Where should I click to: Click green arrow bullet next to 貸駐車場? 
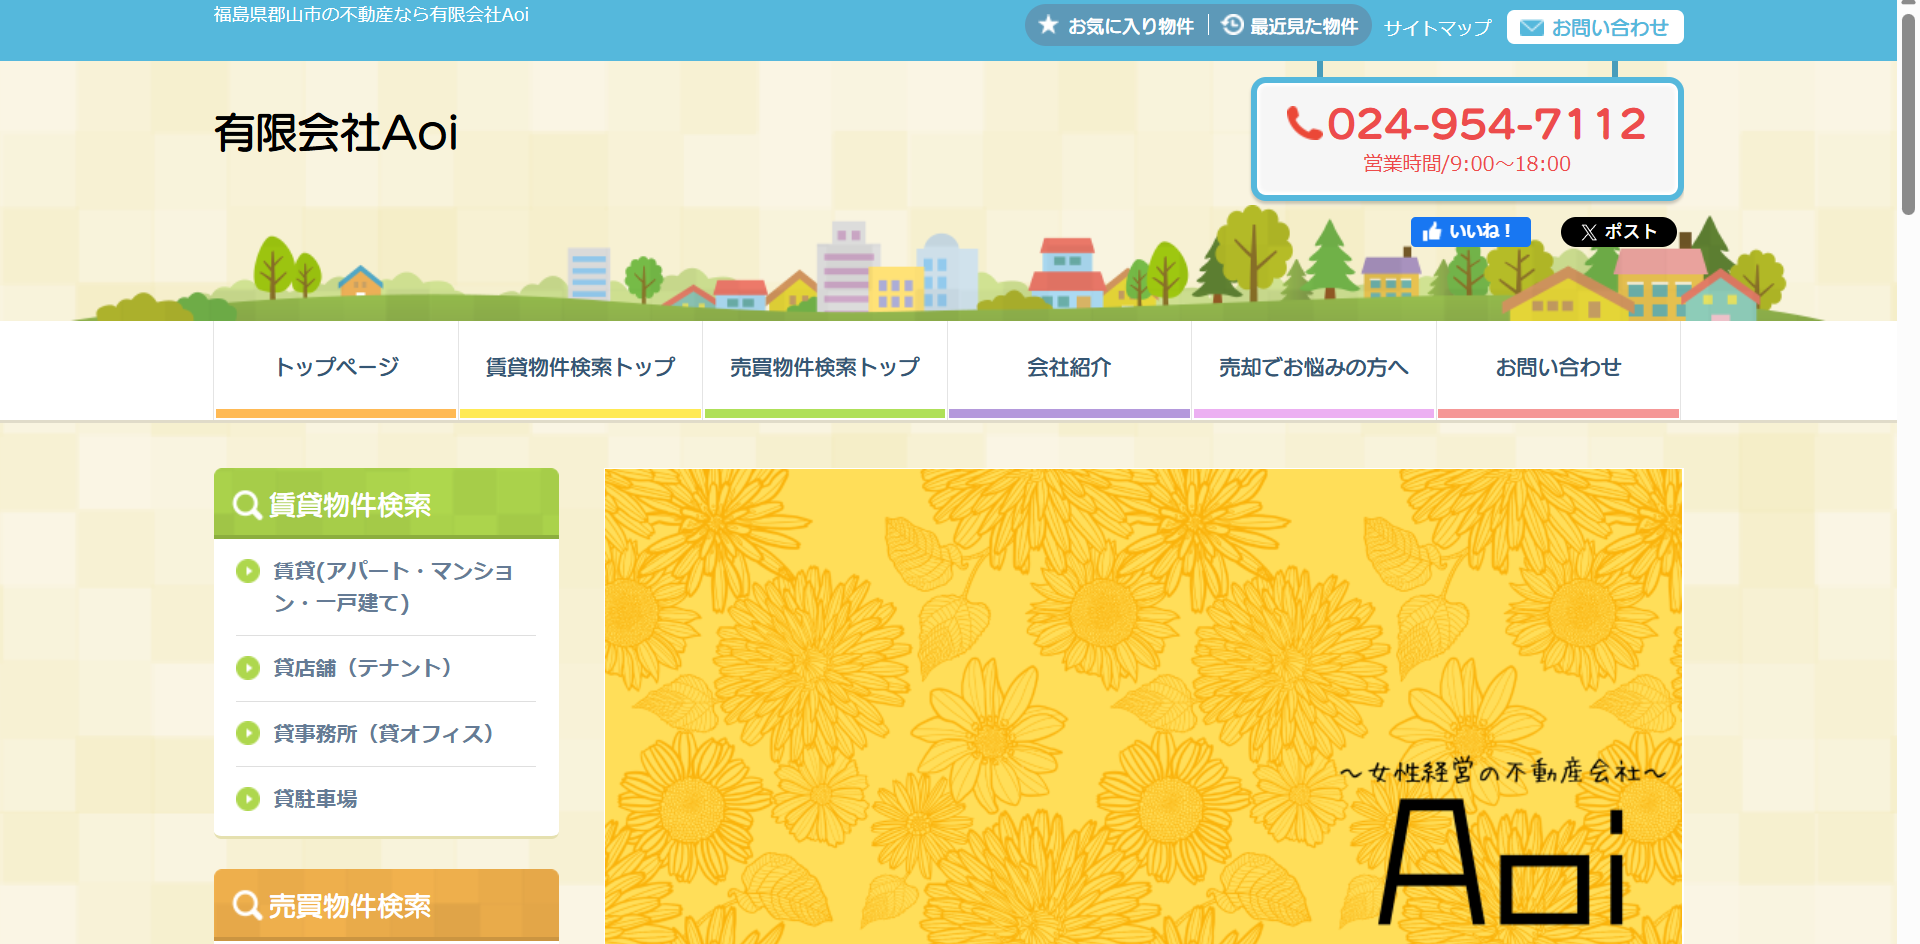click(248, 799)
